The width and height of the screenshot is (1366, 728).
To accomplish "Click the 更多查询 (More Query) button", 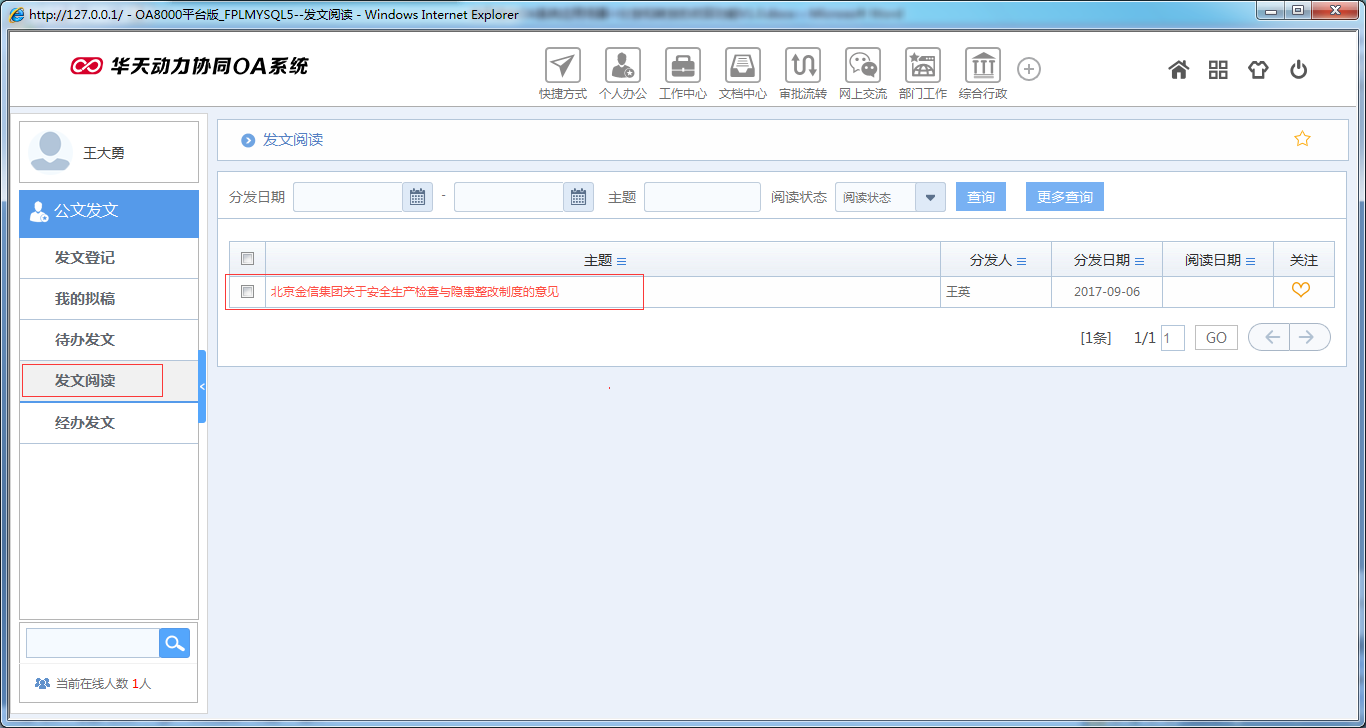I will (x=1064, y=196).
